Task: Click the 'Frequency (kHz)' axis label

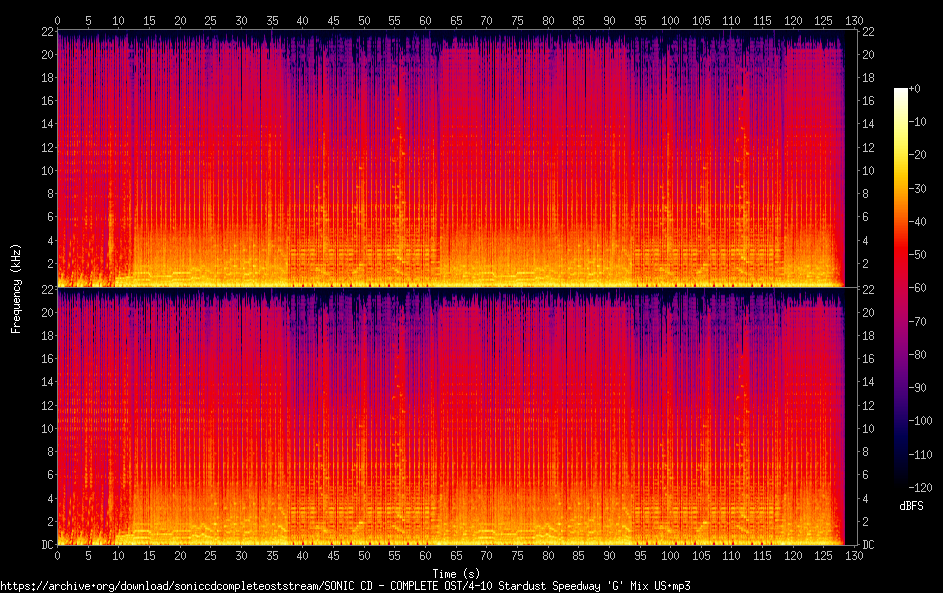Action: pos(16,288)
